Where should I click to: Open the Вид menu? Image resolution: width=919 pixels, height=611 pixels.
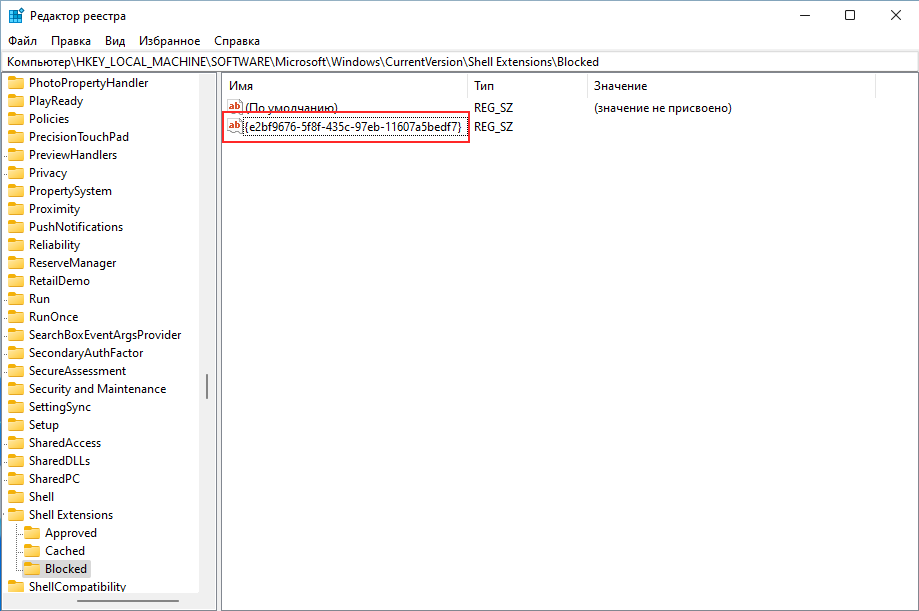pos(115,41)
